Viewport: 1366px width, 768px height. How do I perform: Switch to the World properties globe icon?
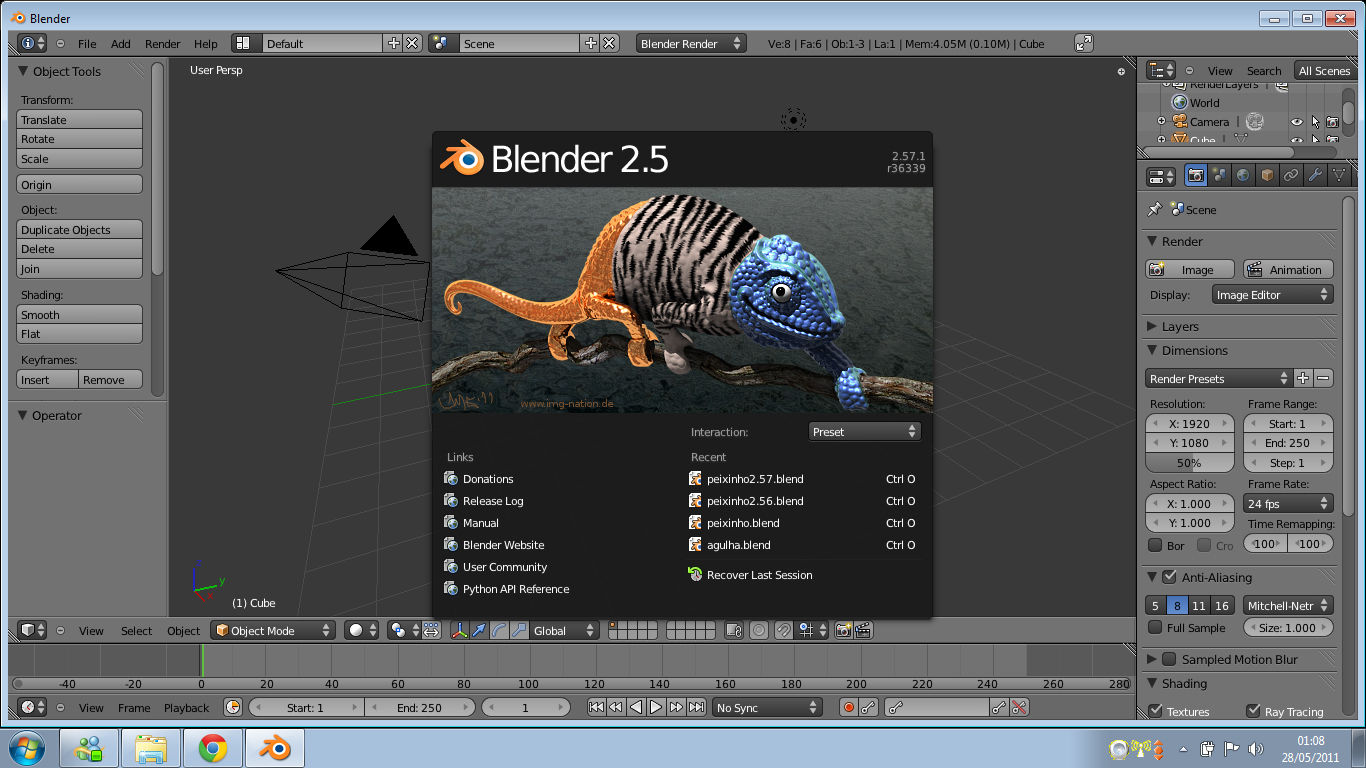[1244, 176]
